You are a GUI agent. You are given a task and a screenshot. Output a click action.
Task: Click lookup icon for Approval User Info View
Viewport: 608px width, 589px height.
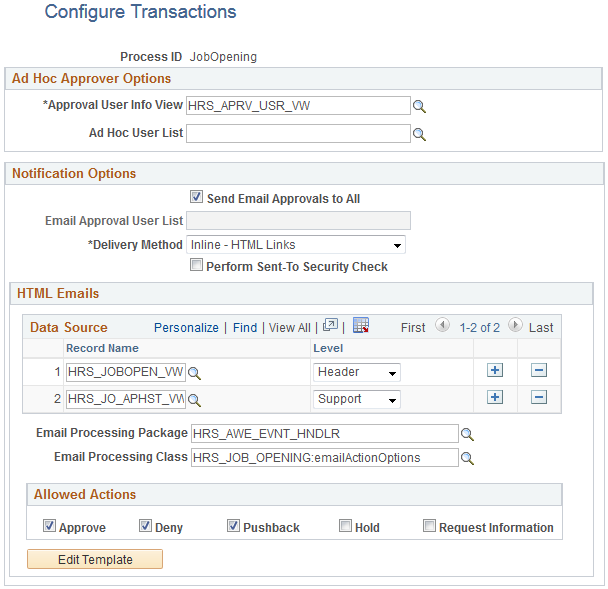420,106
